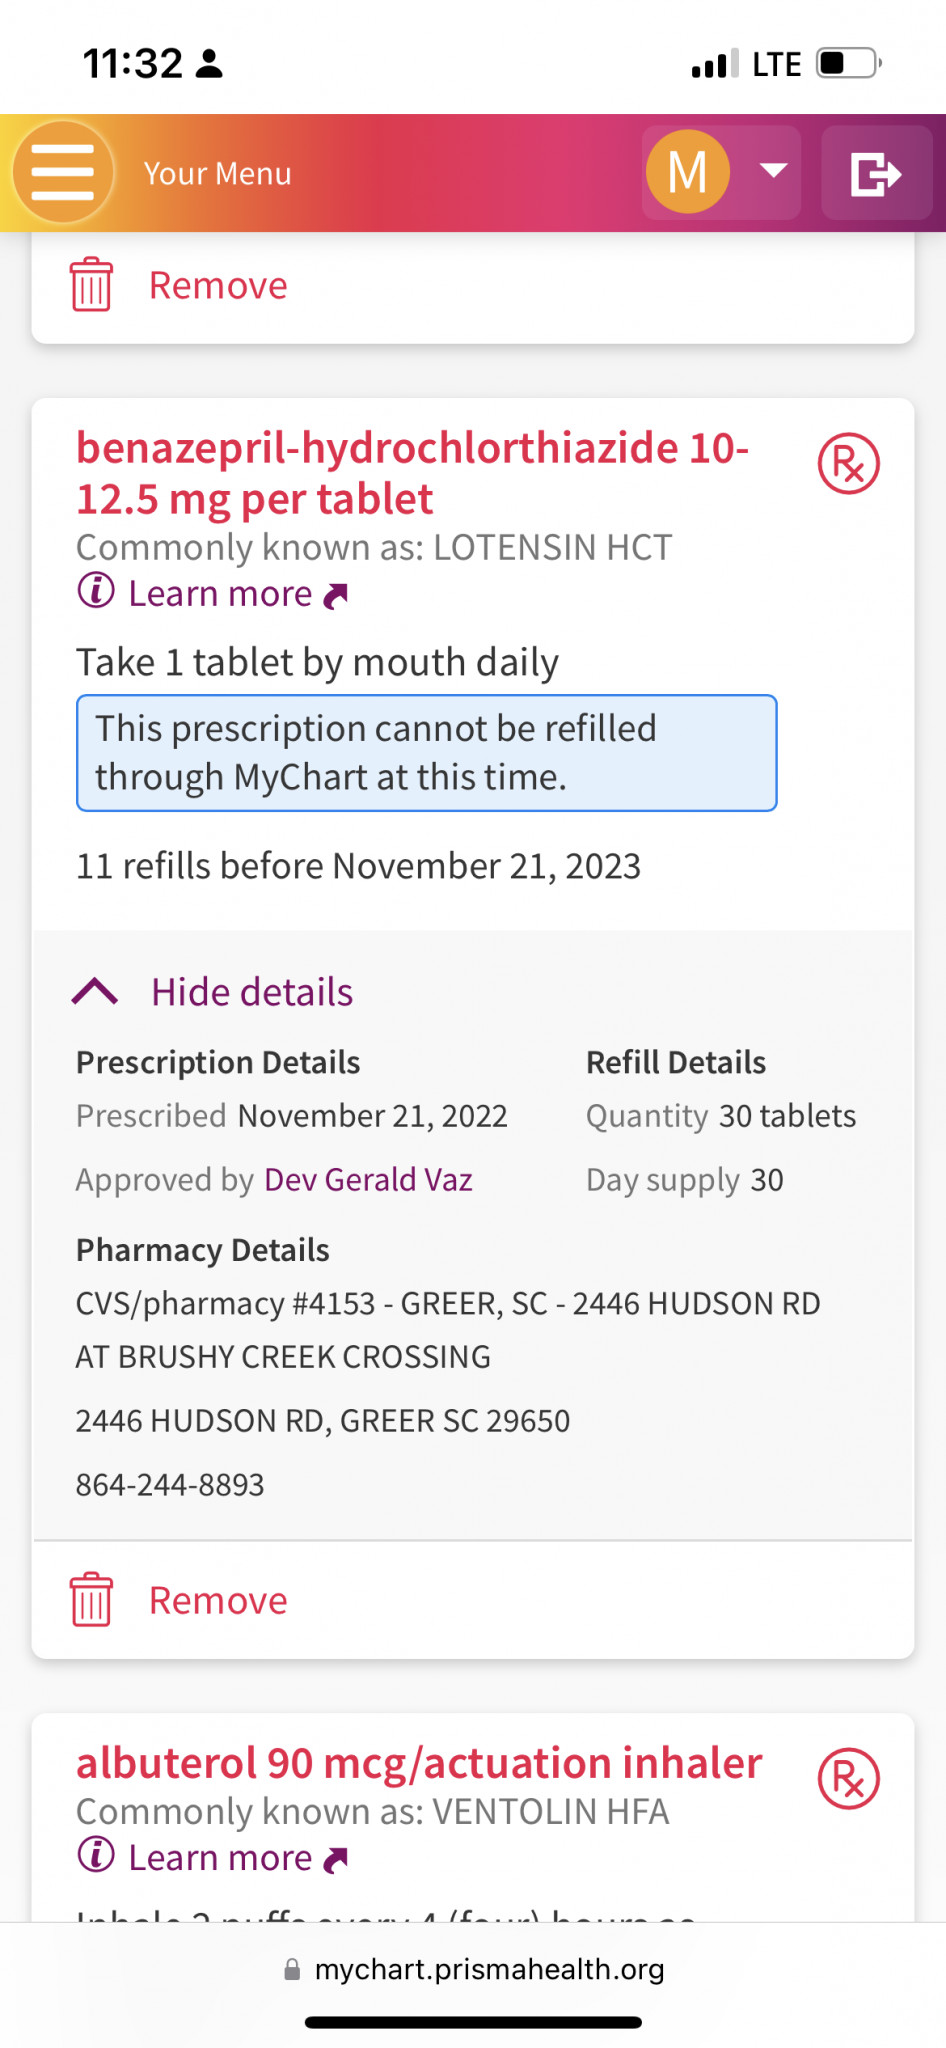The image size is (946, 2048).
Task: Open Your Menu label in header
Action: point(217,174)
